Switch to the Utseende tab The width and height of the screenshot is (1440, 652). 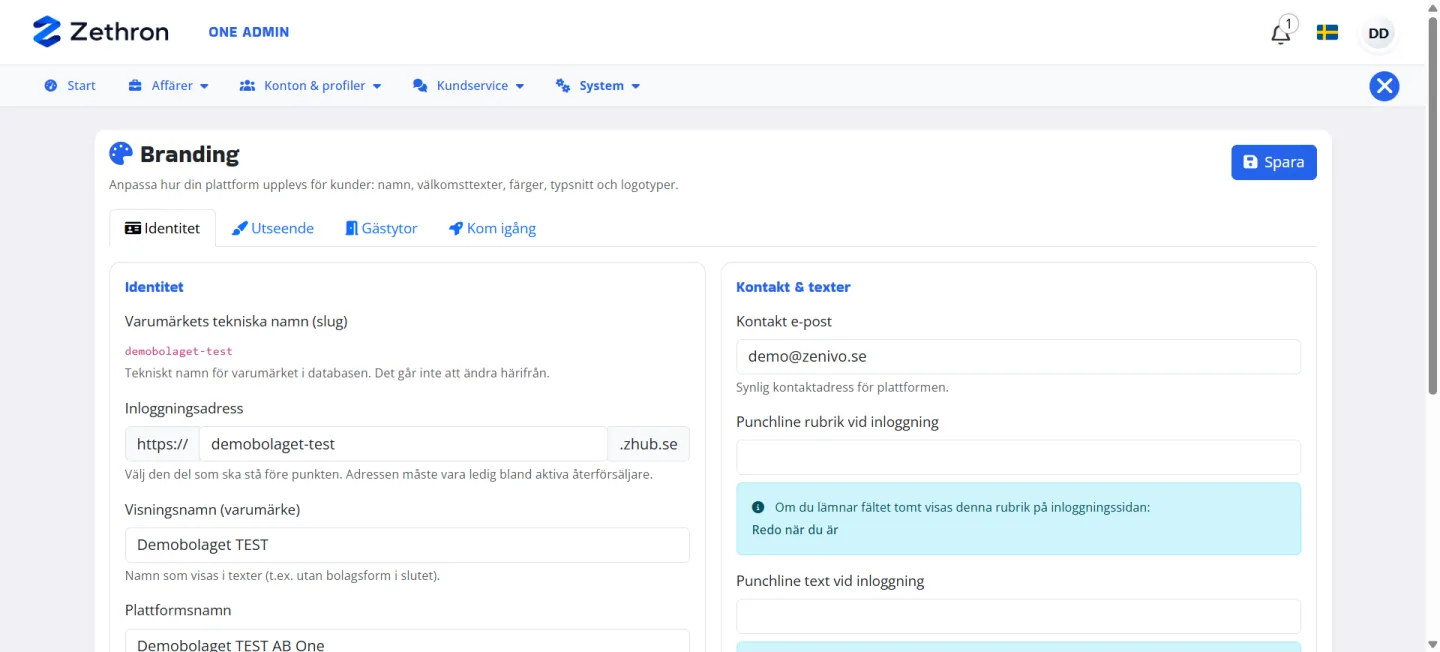tap(273, 228)
